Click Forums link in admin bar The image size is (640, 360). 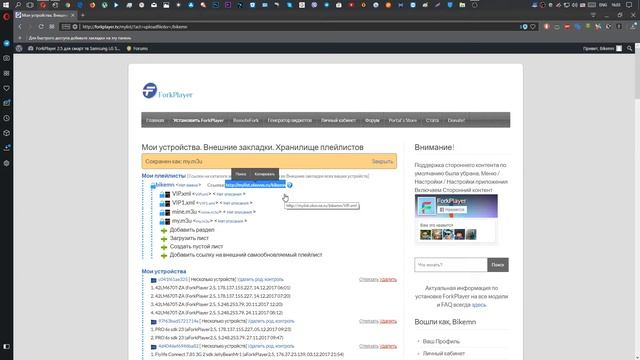(137, 48)
